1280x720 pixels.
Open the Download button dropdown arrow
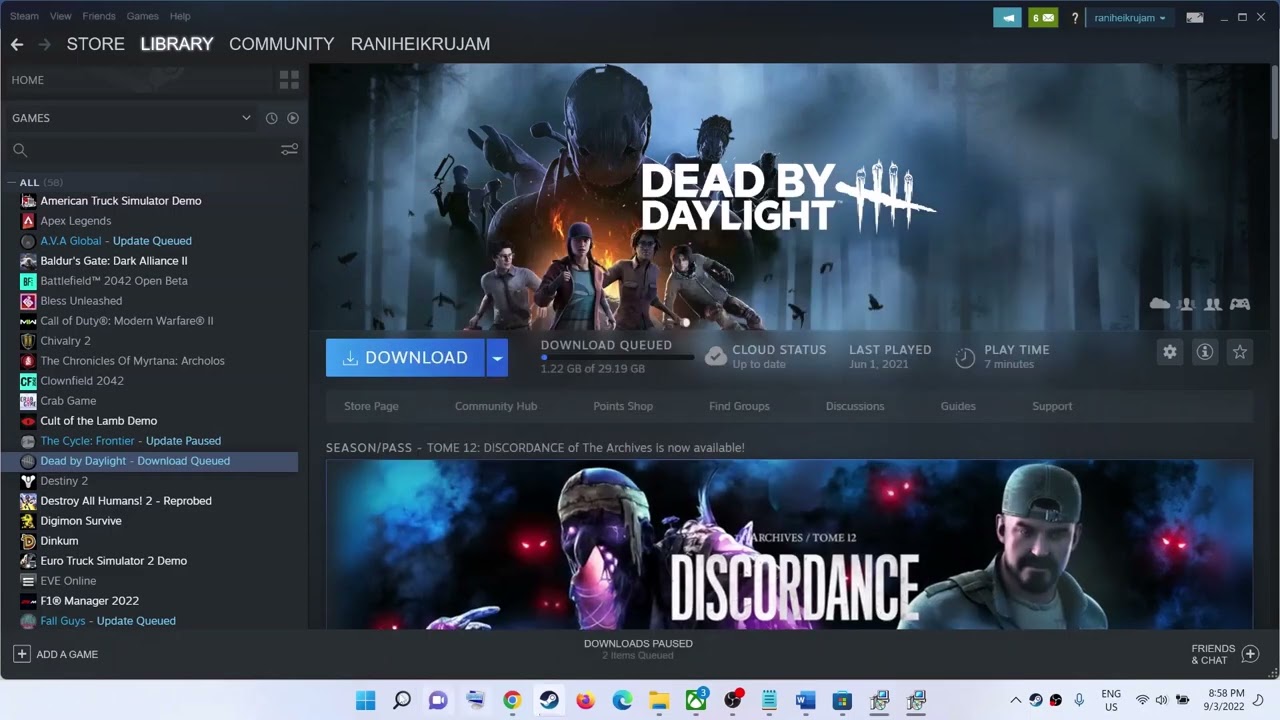tap(497, 358)
